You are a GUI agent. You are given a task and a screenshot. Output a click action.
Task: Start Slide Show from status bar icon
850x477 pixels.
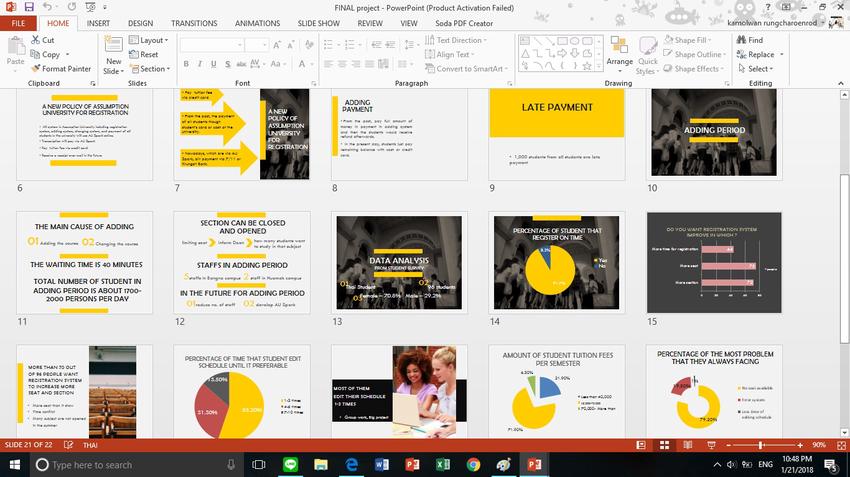(711, 445)
